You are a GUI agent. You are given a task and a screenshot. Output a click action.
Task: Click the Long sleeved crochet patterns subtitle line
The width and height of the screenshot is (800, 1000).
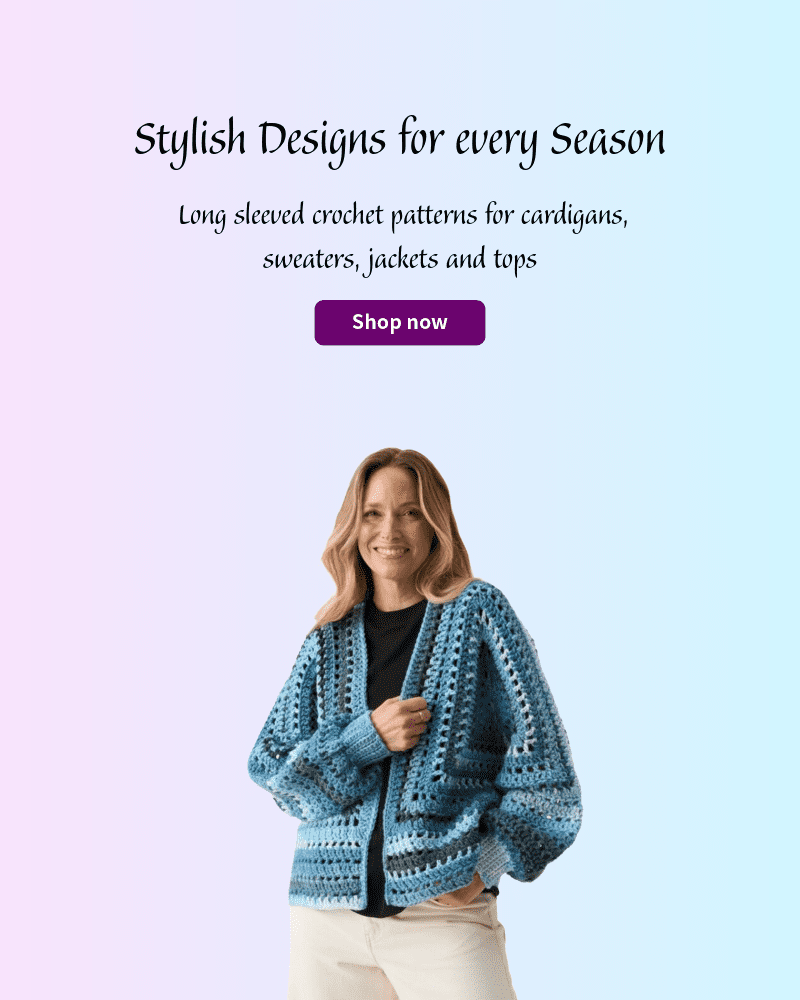pyautogui.click(x=403, y=217)
